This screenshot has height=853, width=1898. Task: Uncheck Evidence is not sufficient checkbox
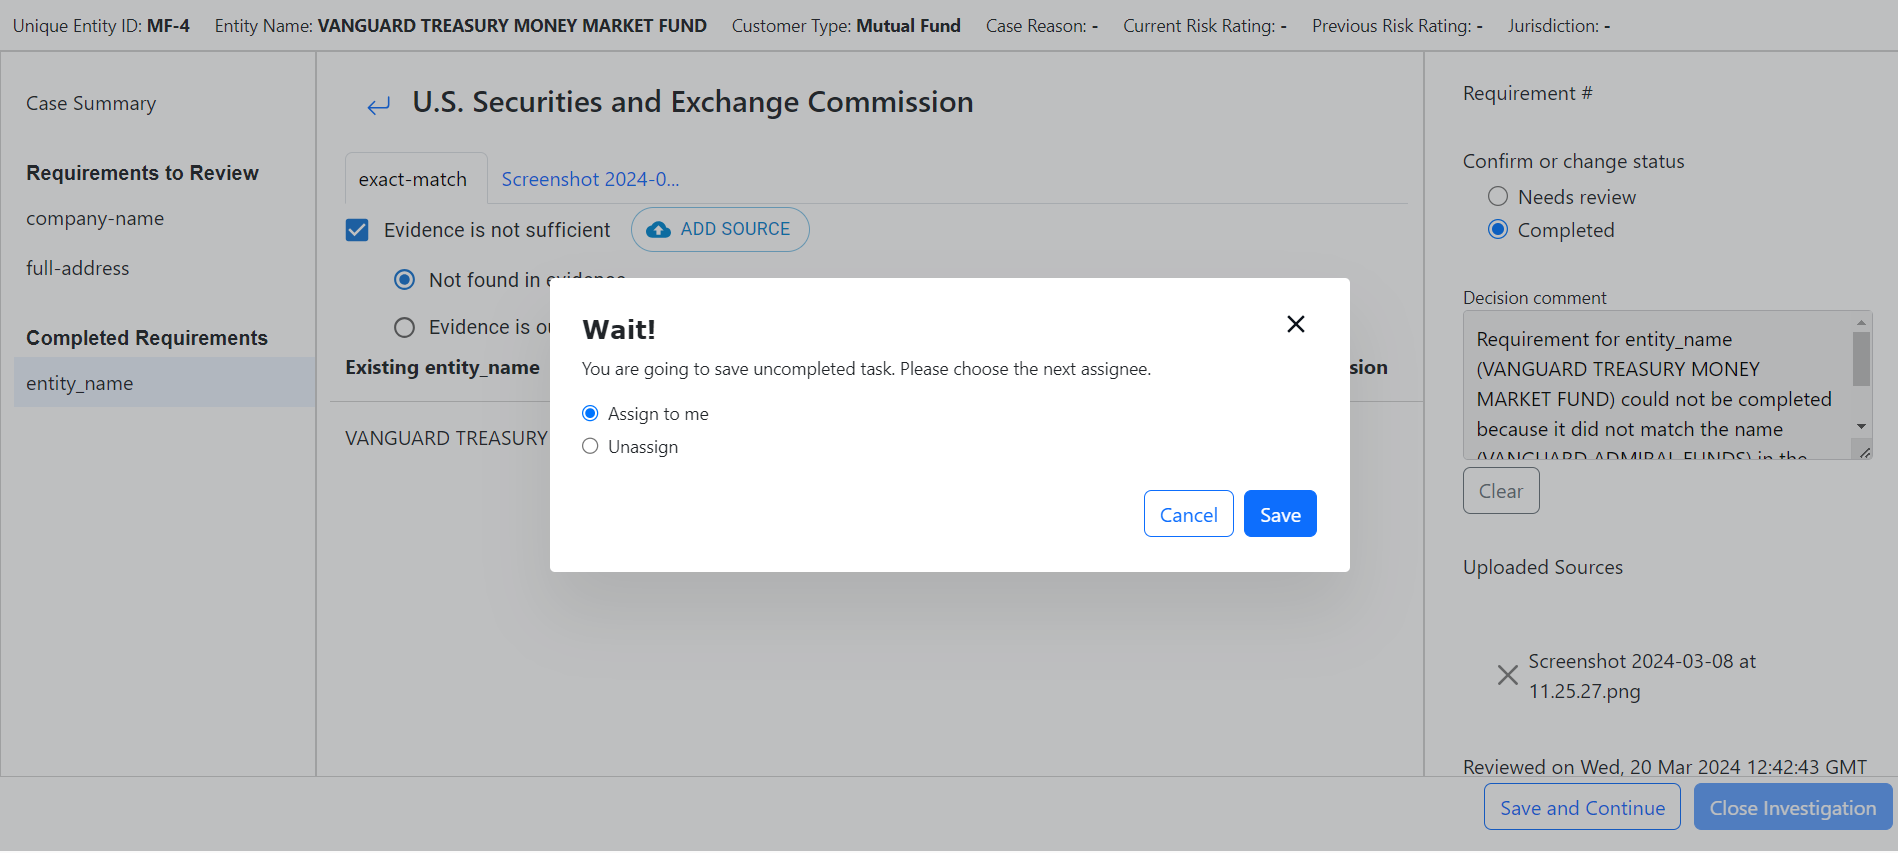[x=357, y=231]
